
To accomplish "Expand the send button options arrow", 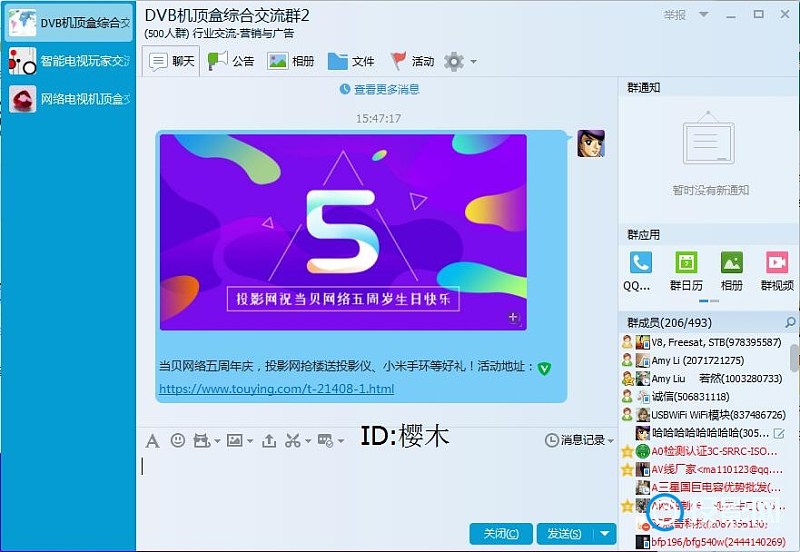I will pos(605,534).
